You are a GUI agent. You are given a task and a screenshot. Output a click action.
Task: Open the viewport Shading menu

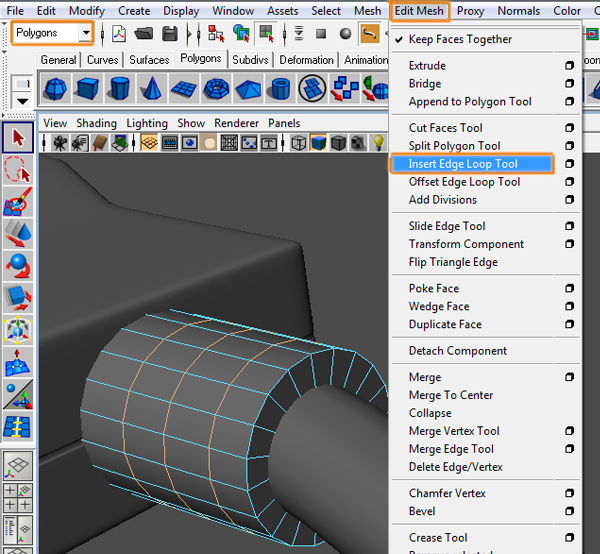96,123
